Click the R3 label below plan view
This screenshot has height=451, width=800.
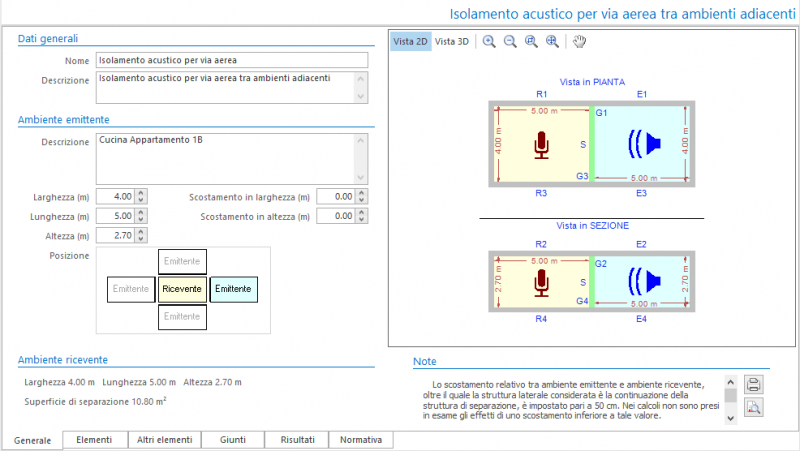(541, 193)
